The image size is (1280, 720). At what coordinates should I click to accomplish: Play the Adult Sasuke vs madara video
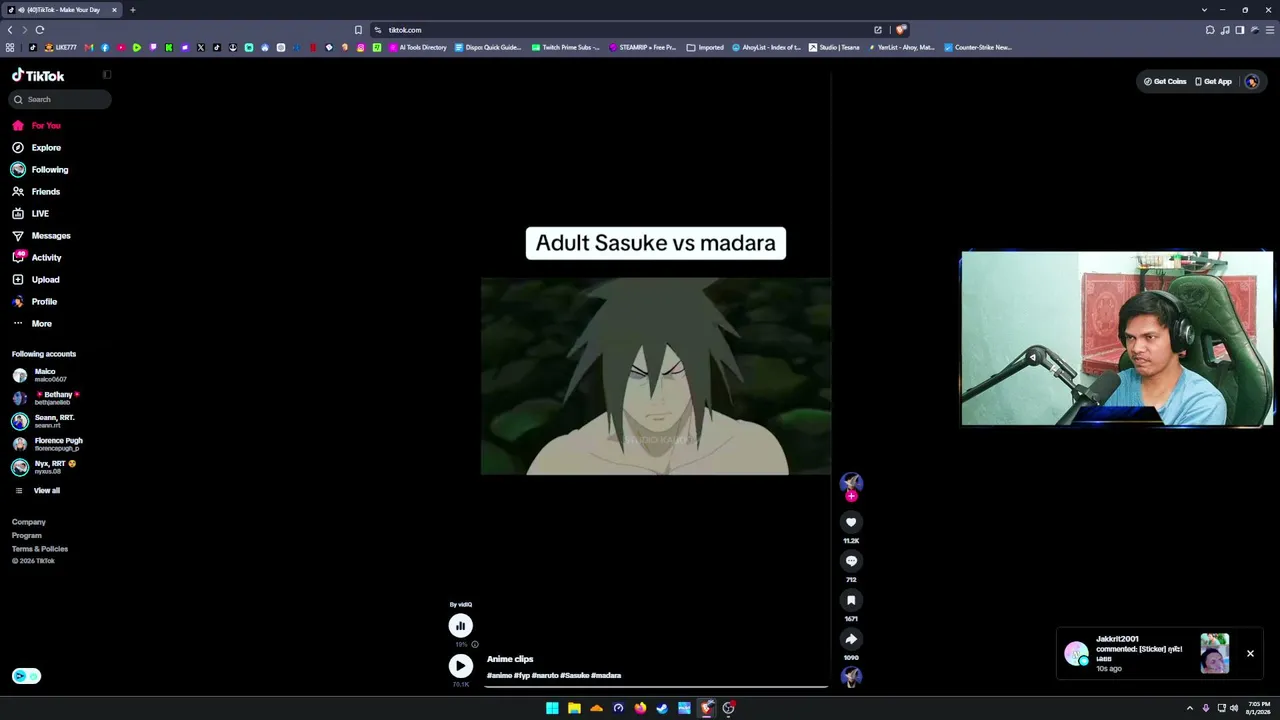[656, 376]
